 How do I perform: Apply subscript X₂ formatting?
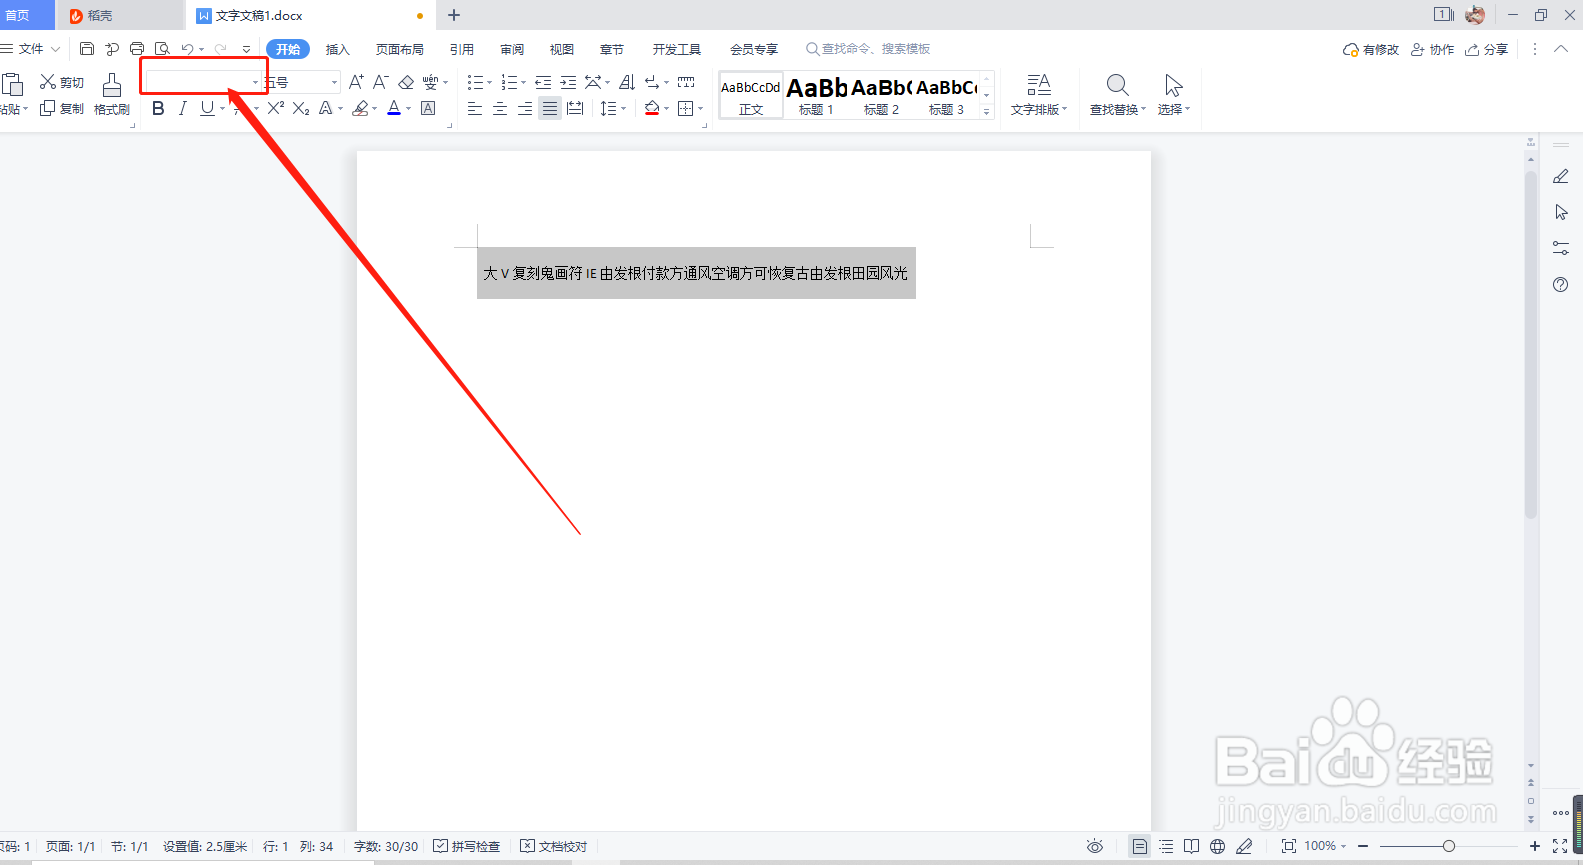coord(301,108)
